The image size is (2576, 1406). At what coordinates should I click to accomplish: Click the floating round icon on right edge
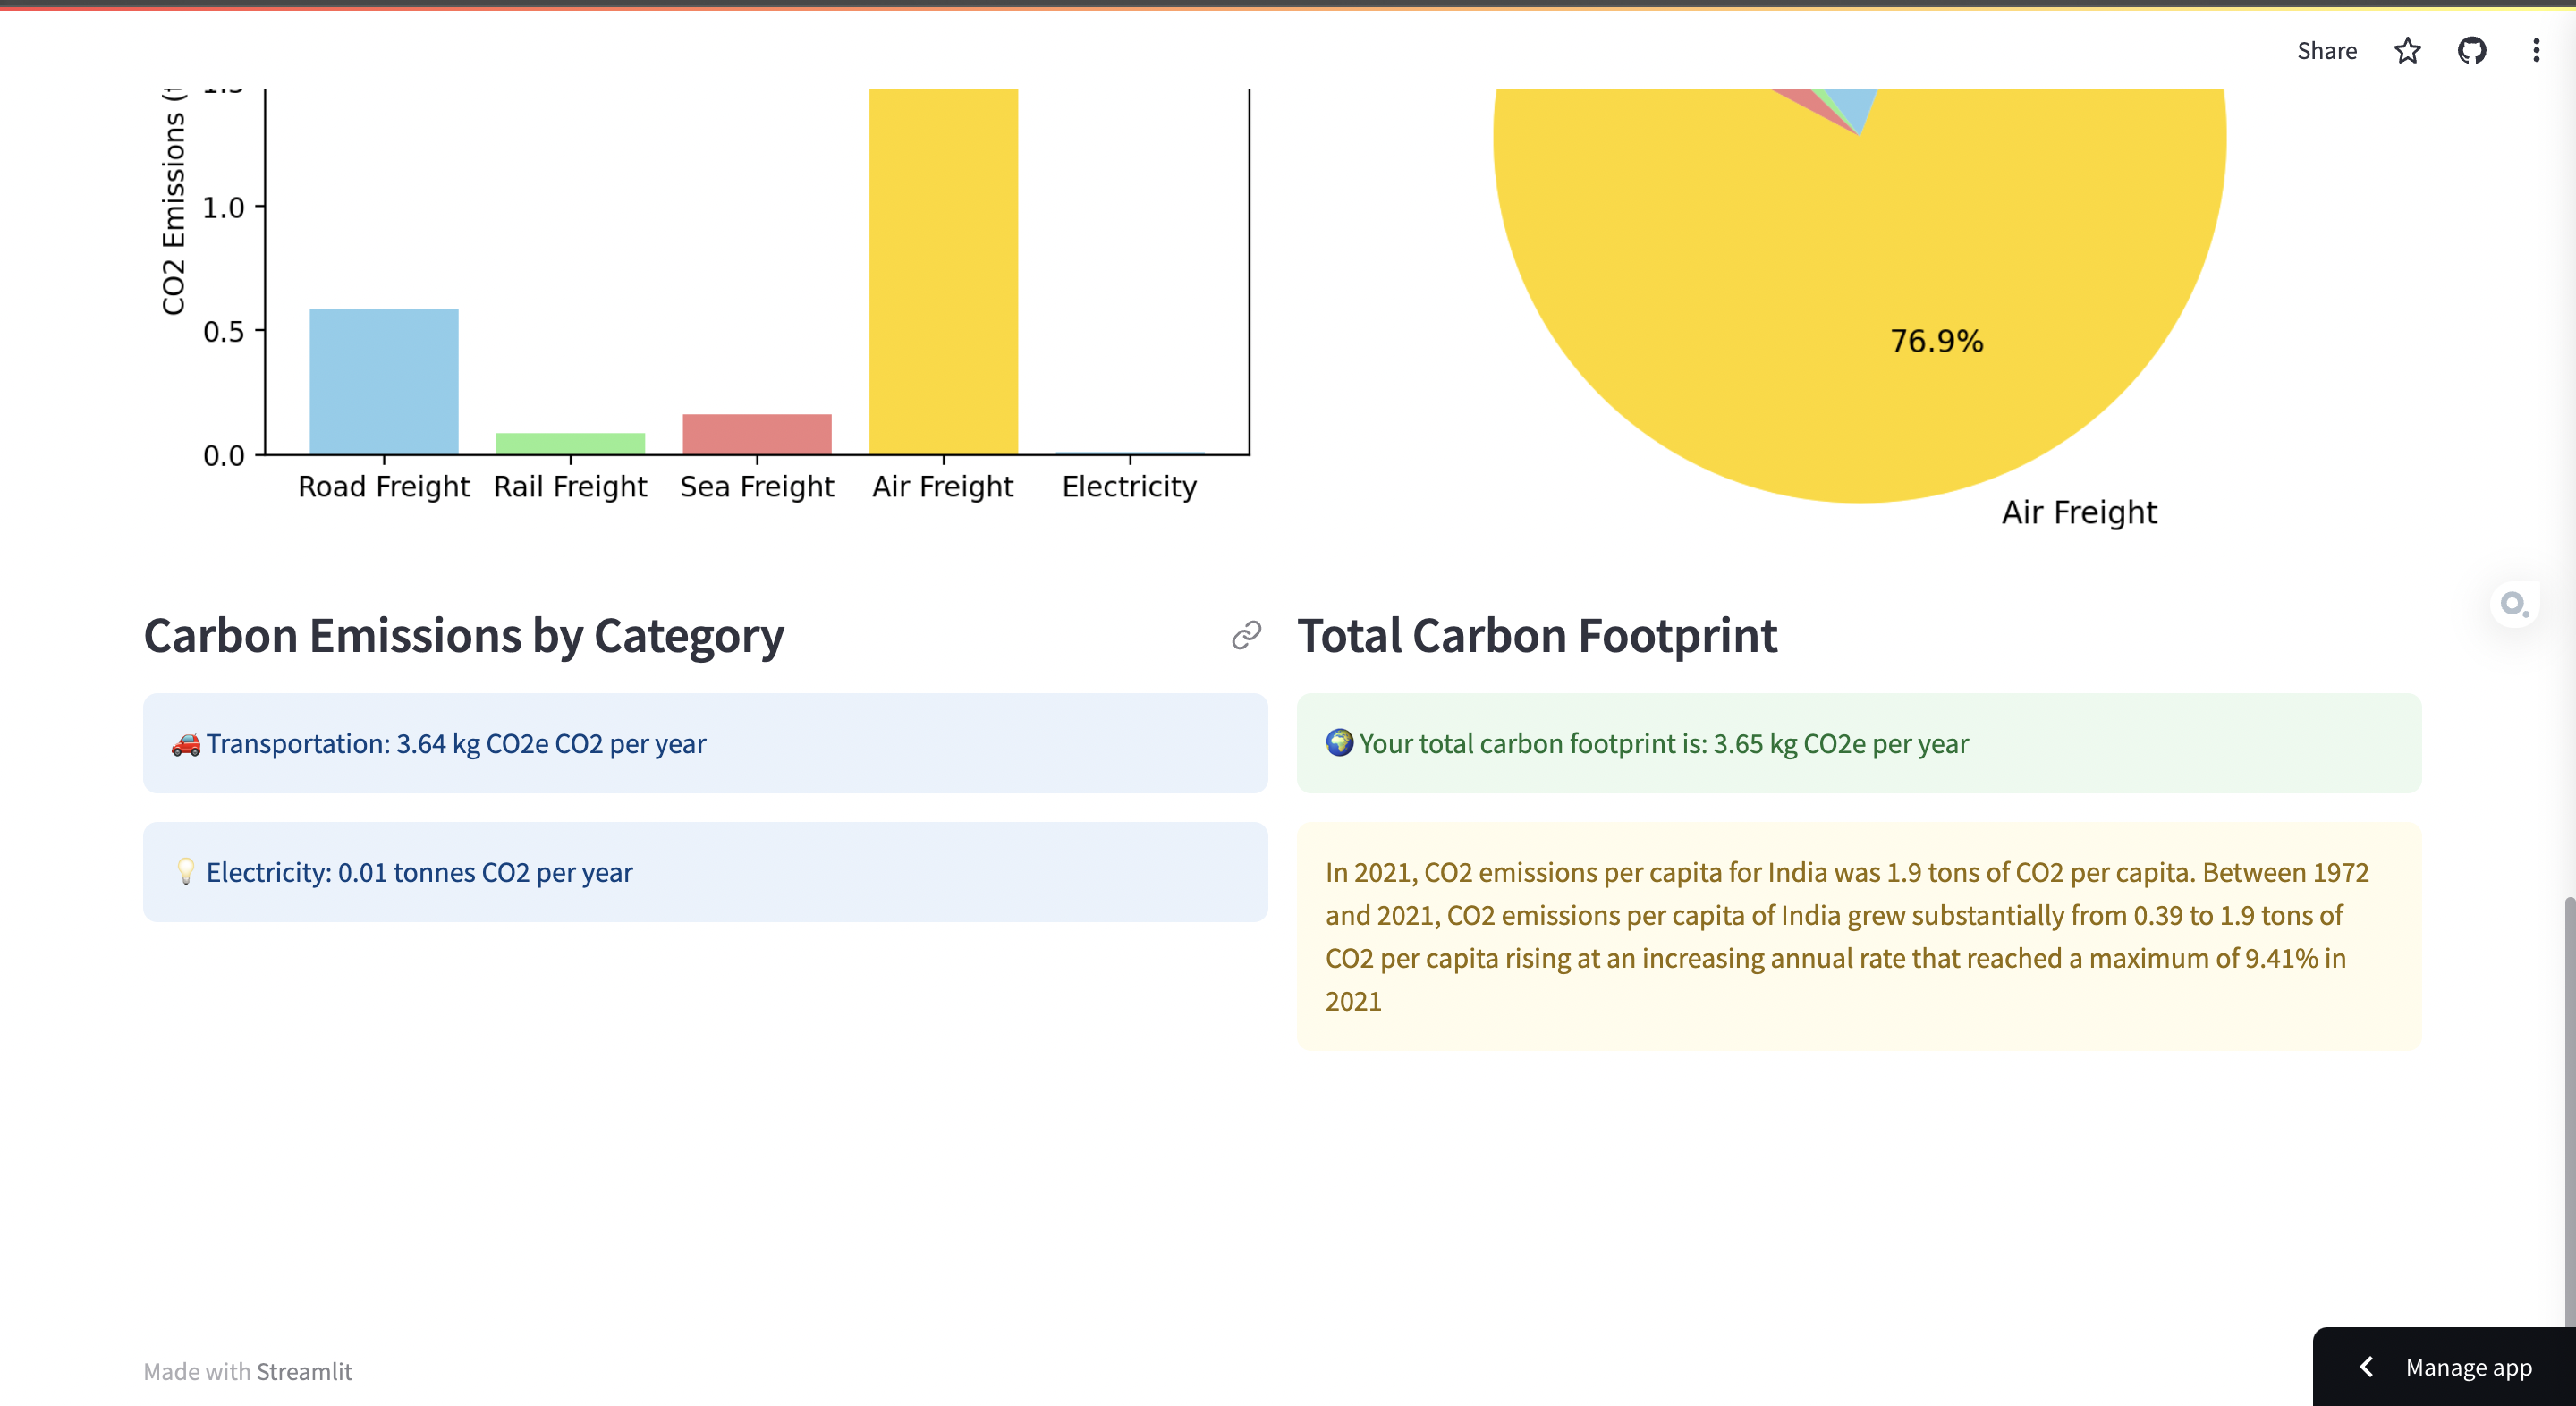[x=2513, y=603]
